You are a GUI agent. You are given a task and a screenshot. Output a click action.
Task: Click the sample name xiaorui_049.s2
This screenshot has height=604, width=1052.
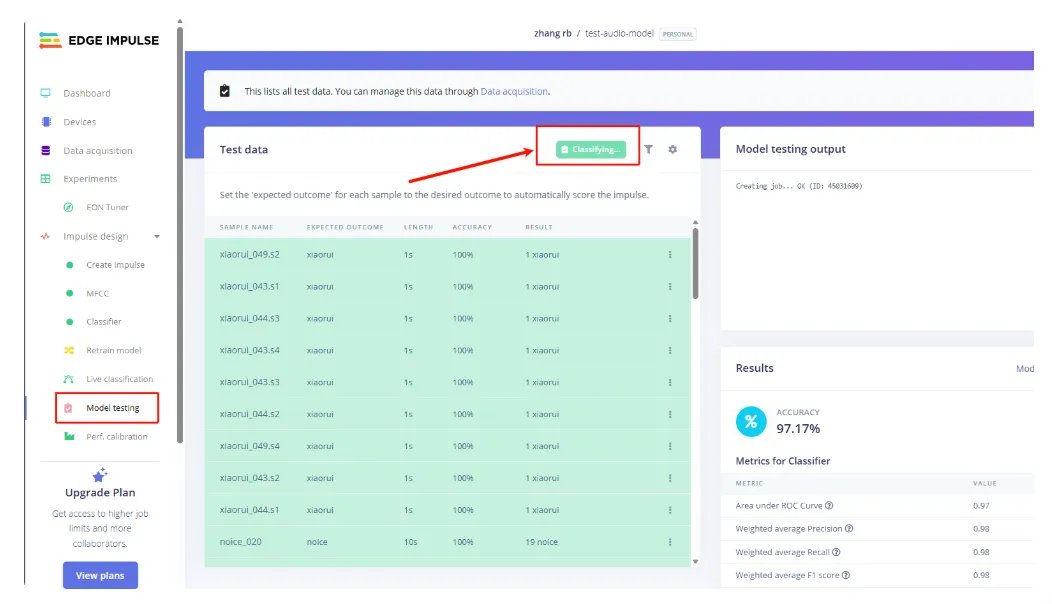tap(250, 255)
